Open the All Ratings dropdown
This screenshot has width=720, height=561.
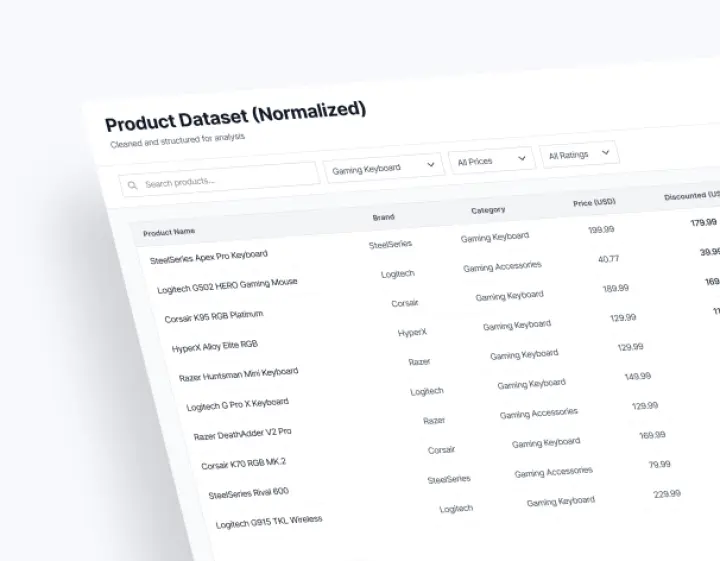coord(579,154)
